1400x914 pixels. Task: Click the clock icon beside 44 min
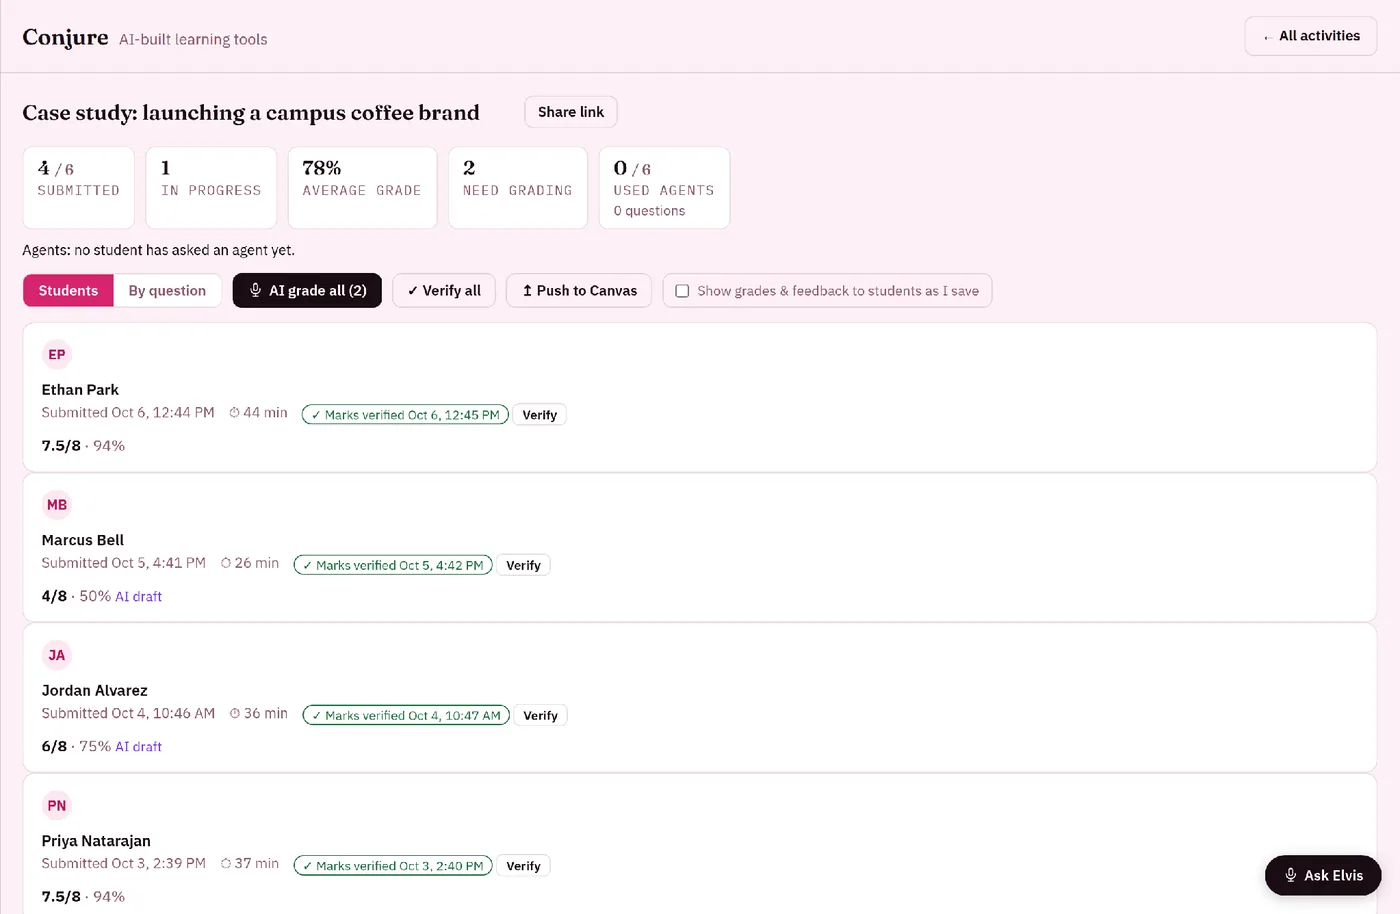234,413
